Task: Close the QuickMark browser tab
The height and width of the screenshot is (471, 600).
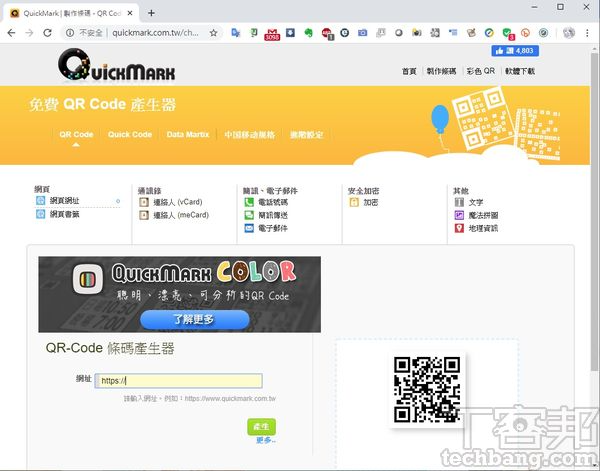Action: pos(130,13)
